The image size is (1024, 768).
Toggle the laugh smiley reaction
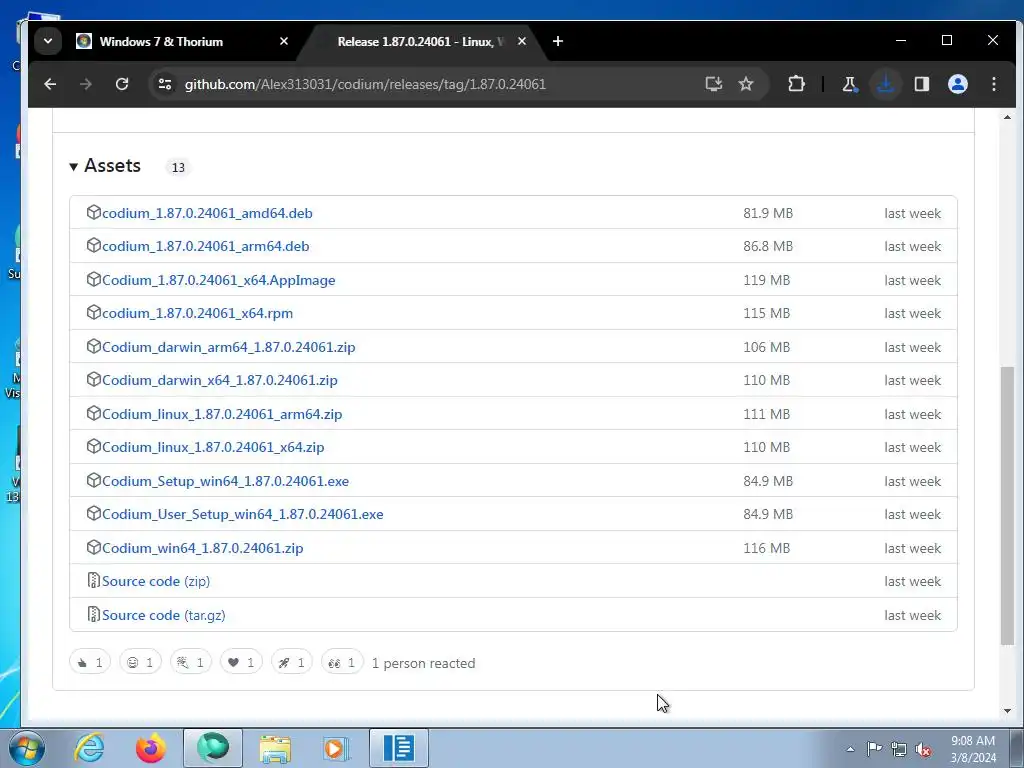[x=140, y=662]
